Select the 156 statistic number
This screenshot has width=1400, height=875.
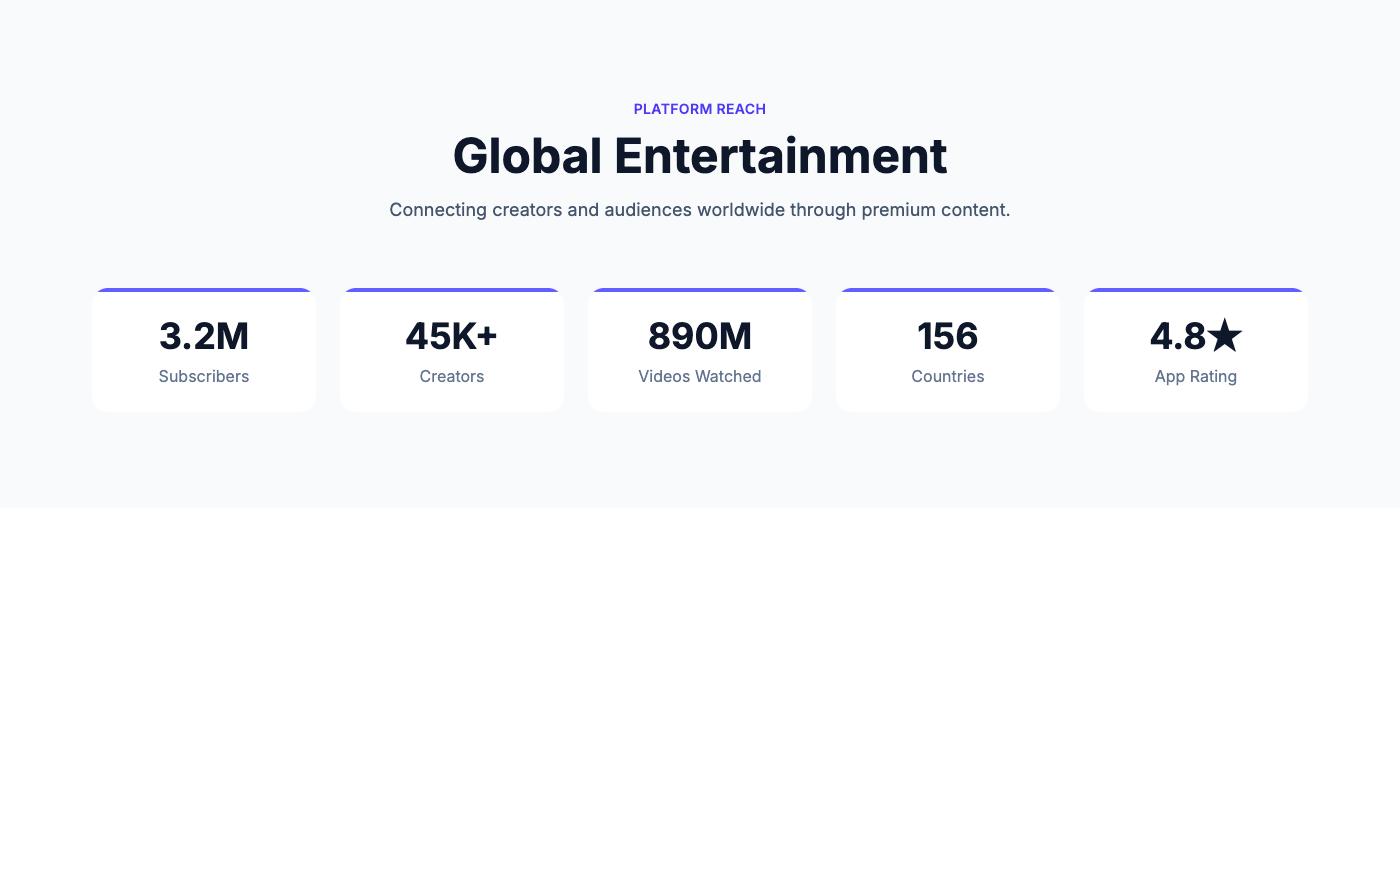click(x=948, y=337)
